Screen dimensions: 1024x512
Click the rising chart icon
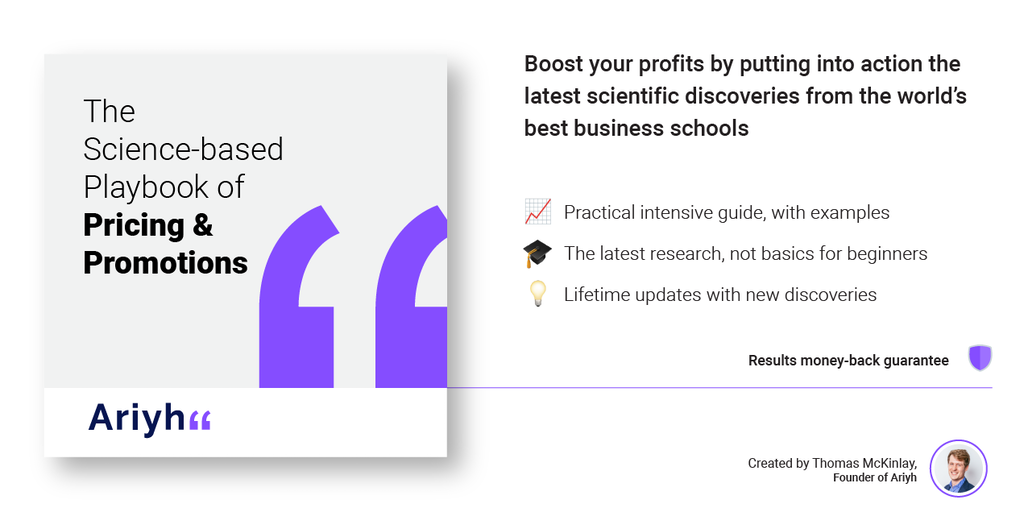[537, 212]
